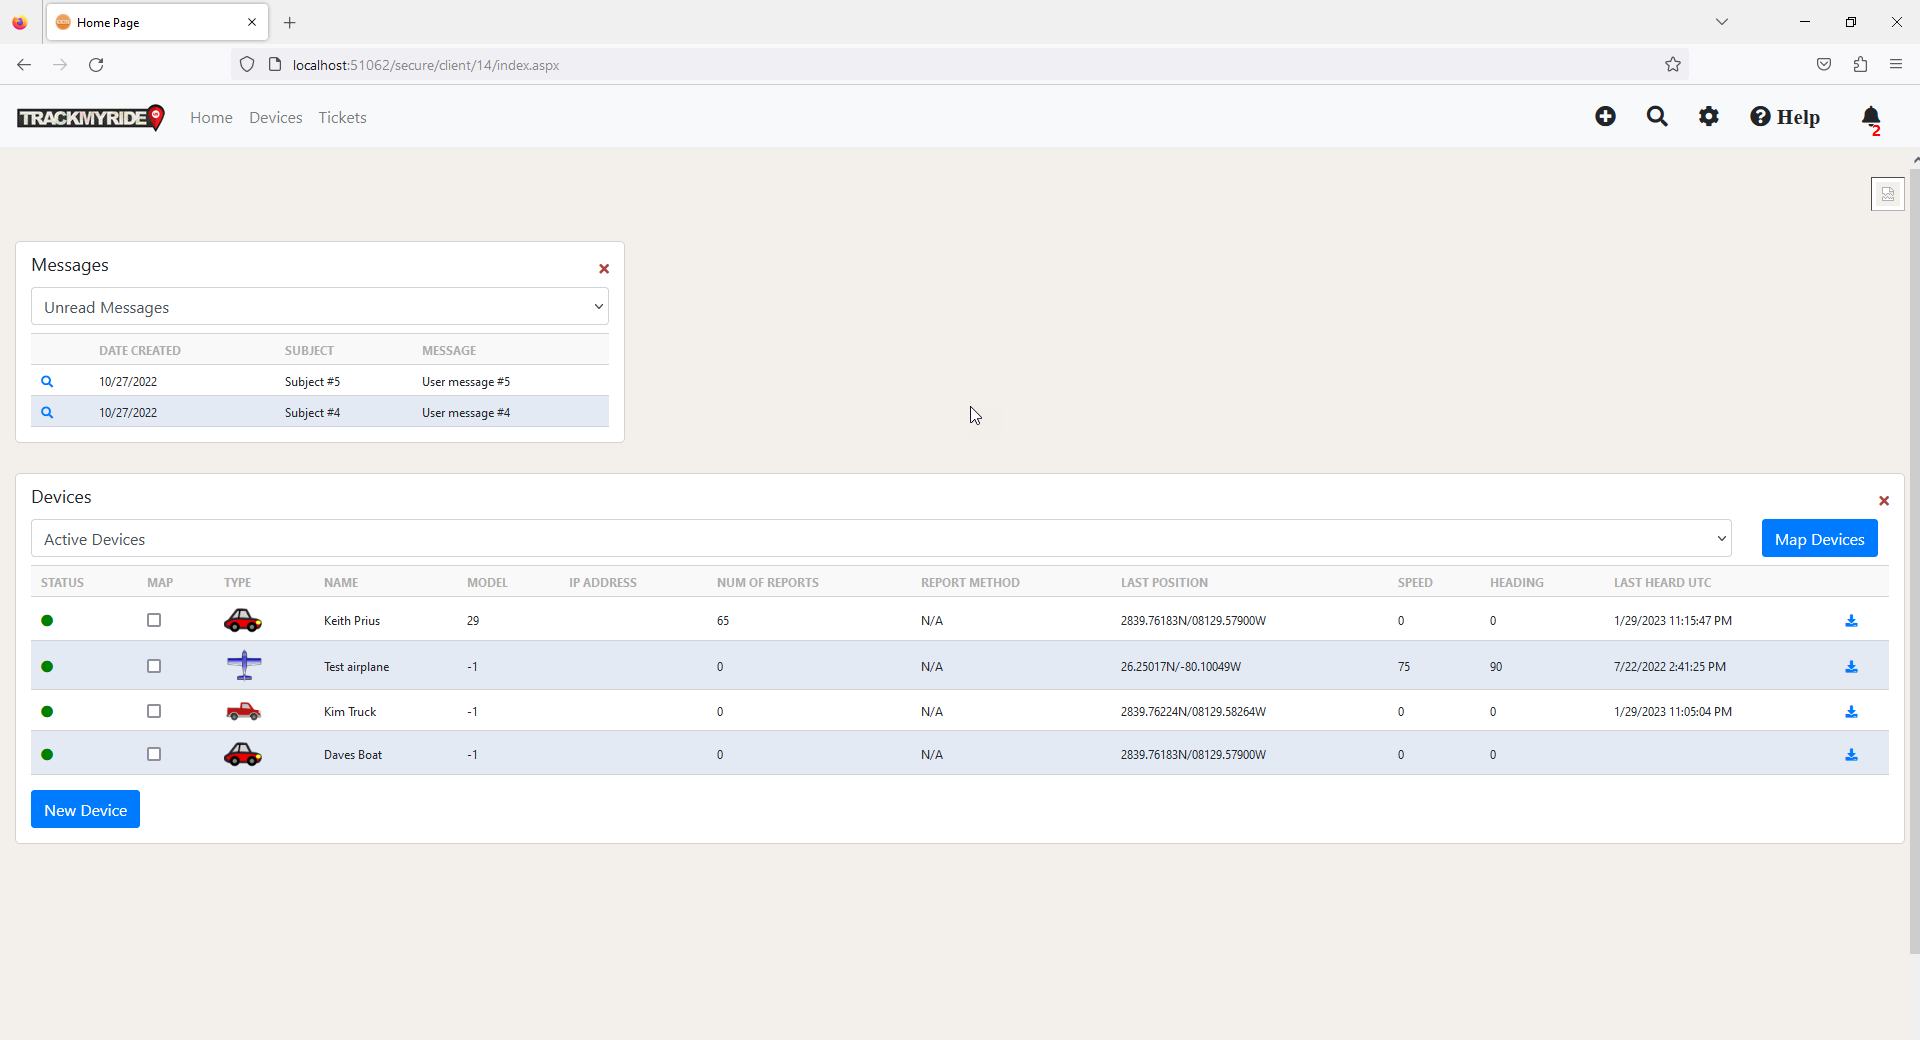Screen dimensions: 1920x1040
Task: Click the localhost address bar
Action: 960,65
